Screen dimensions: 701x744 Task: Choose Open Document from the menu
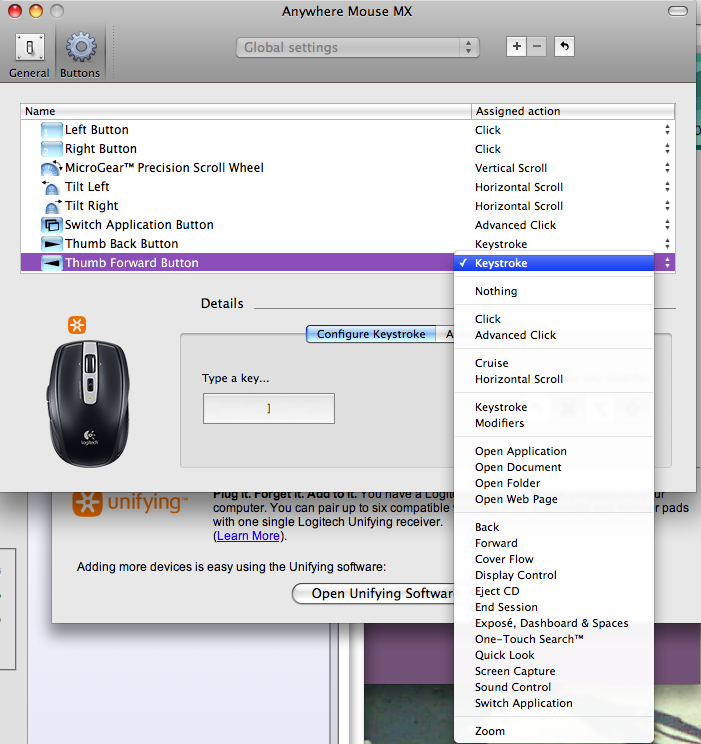point(554,467)
